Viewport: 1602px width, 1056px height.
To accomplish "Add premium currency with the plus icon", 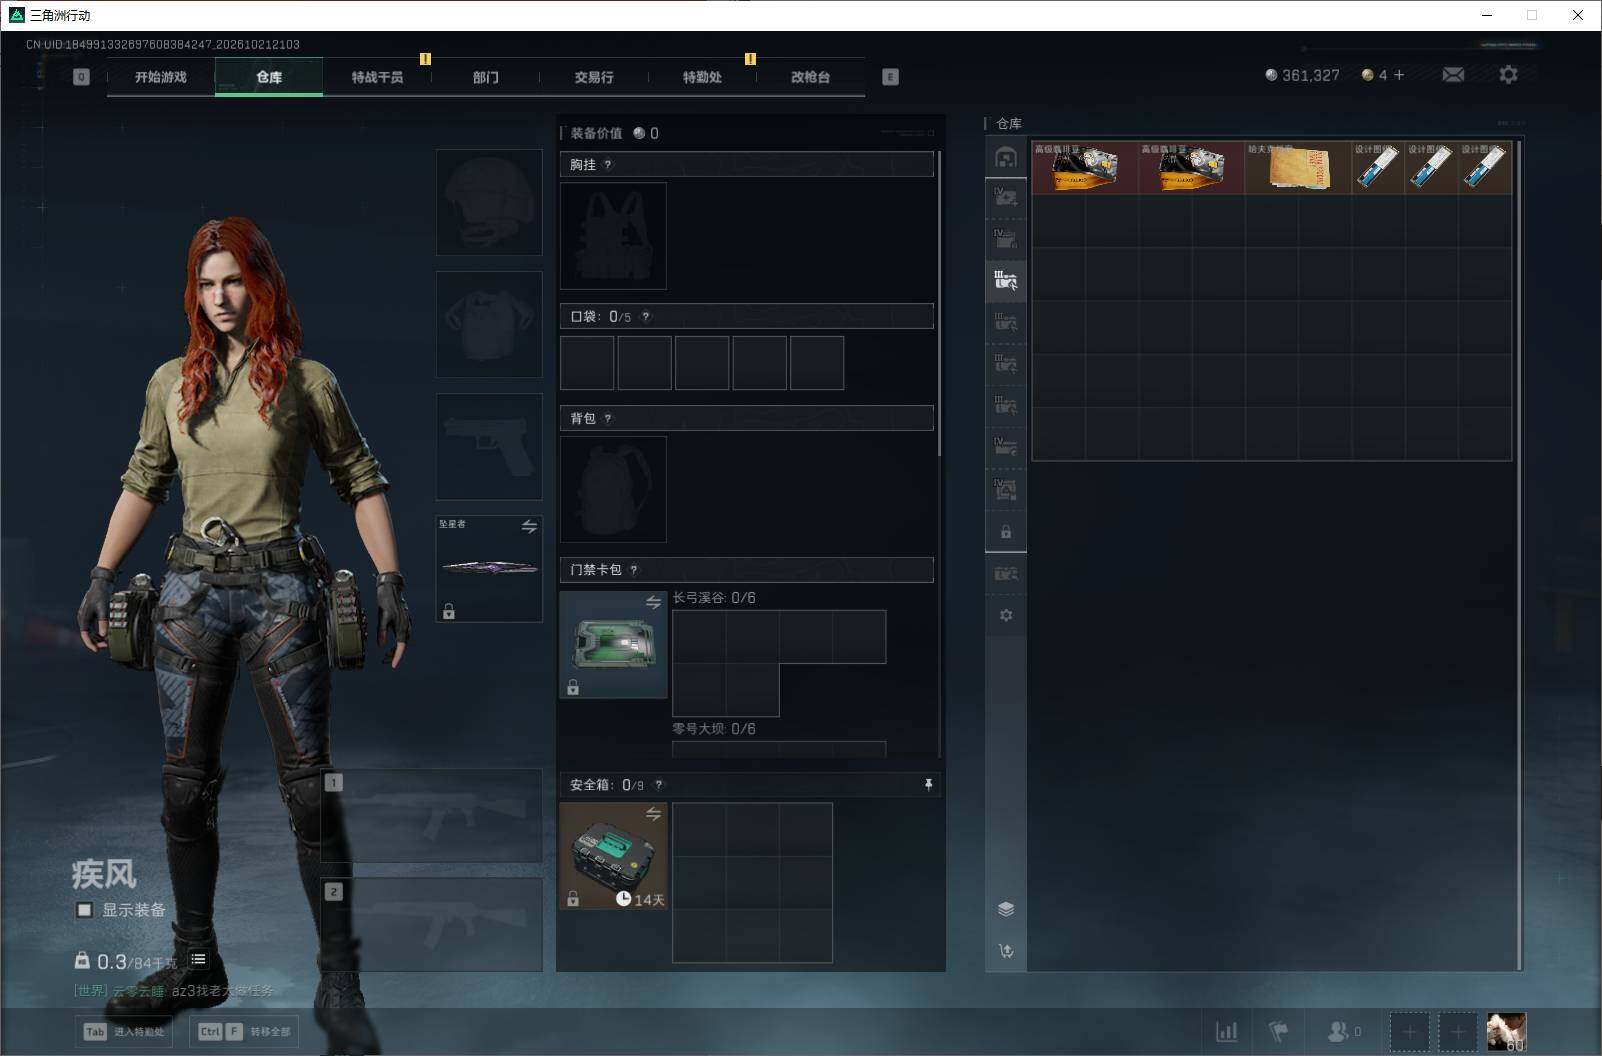I will [x=1399, y=75].
